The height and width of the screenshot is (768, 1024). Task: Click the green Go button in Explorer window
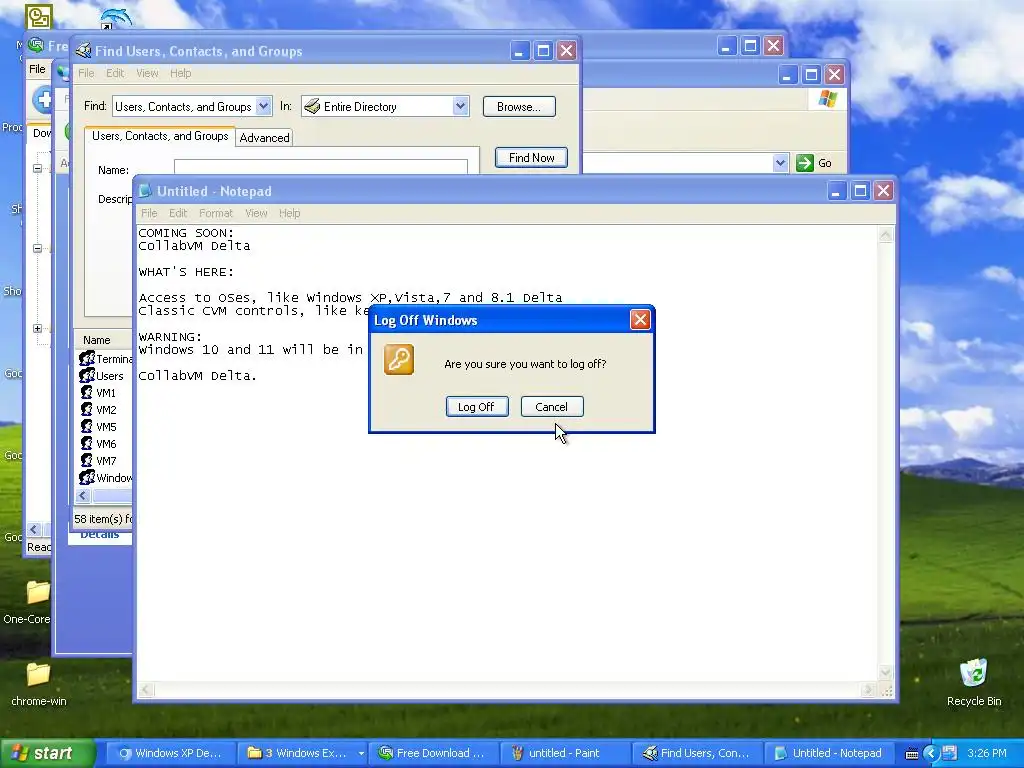805,163
